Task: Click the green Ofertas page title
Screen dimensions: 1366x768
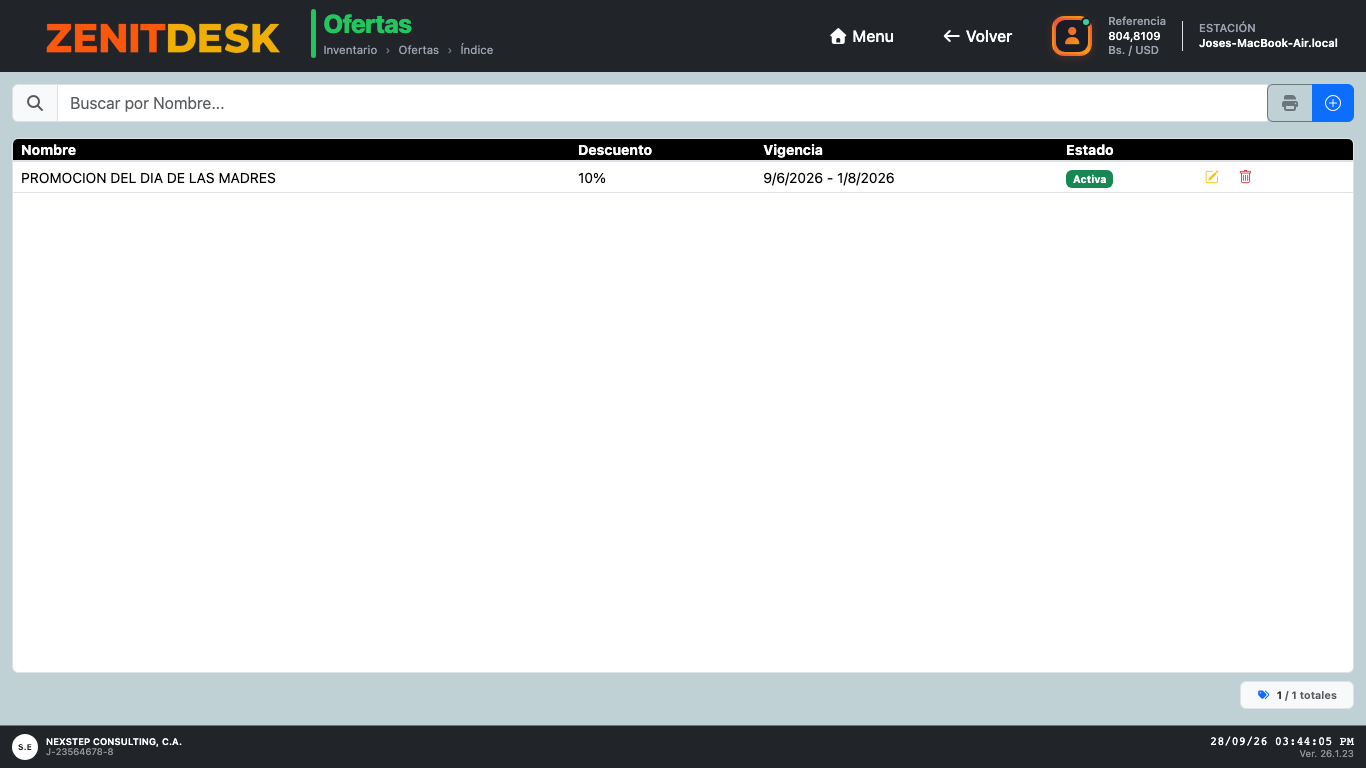Action: 367,25
